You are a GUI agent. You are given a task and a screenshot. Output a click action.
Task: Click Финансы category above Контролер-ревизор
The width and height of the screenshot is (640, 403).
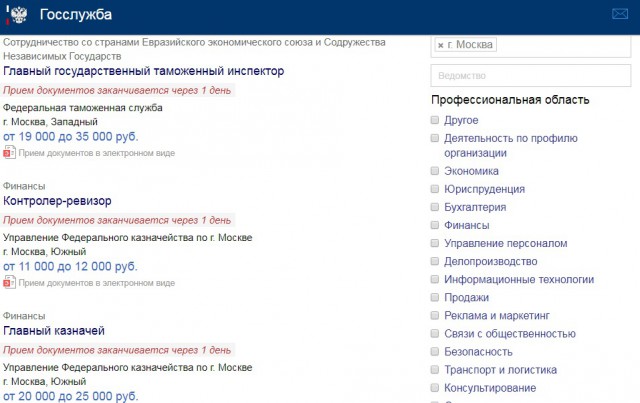click(24, 186)
